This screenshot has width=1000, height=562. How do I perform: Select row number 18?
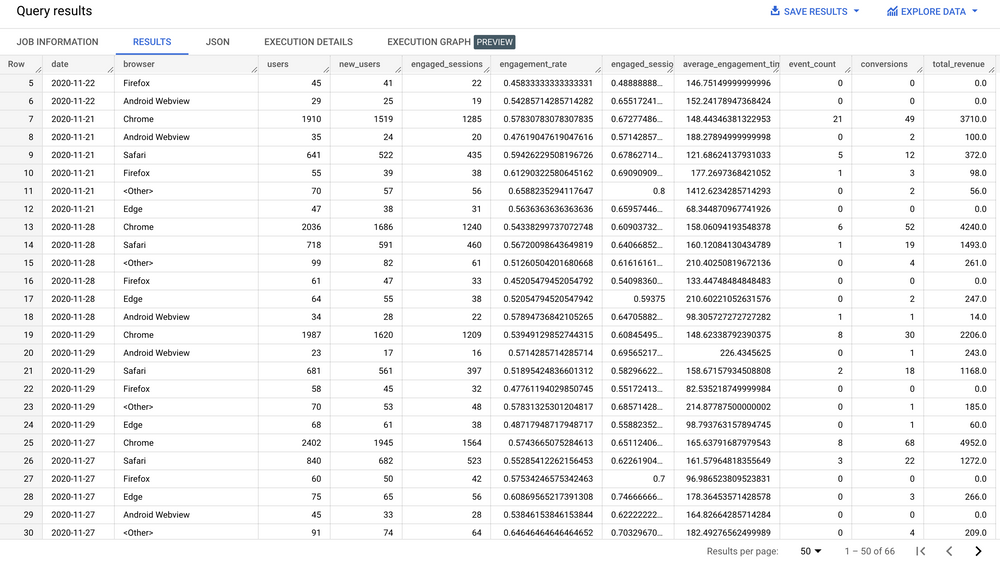click(x=28, y=317)
